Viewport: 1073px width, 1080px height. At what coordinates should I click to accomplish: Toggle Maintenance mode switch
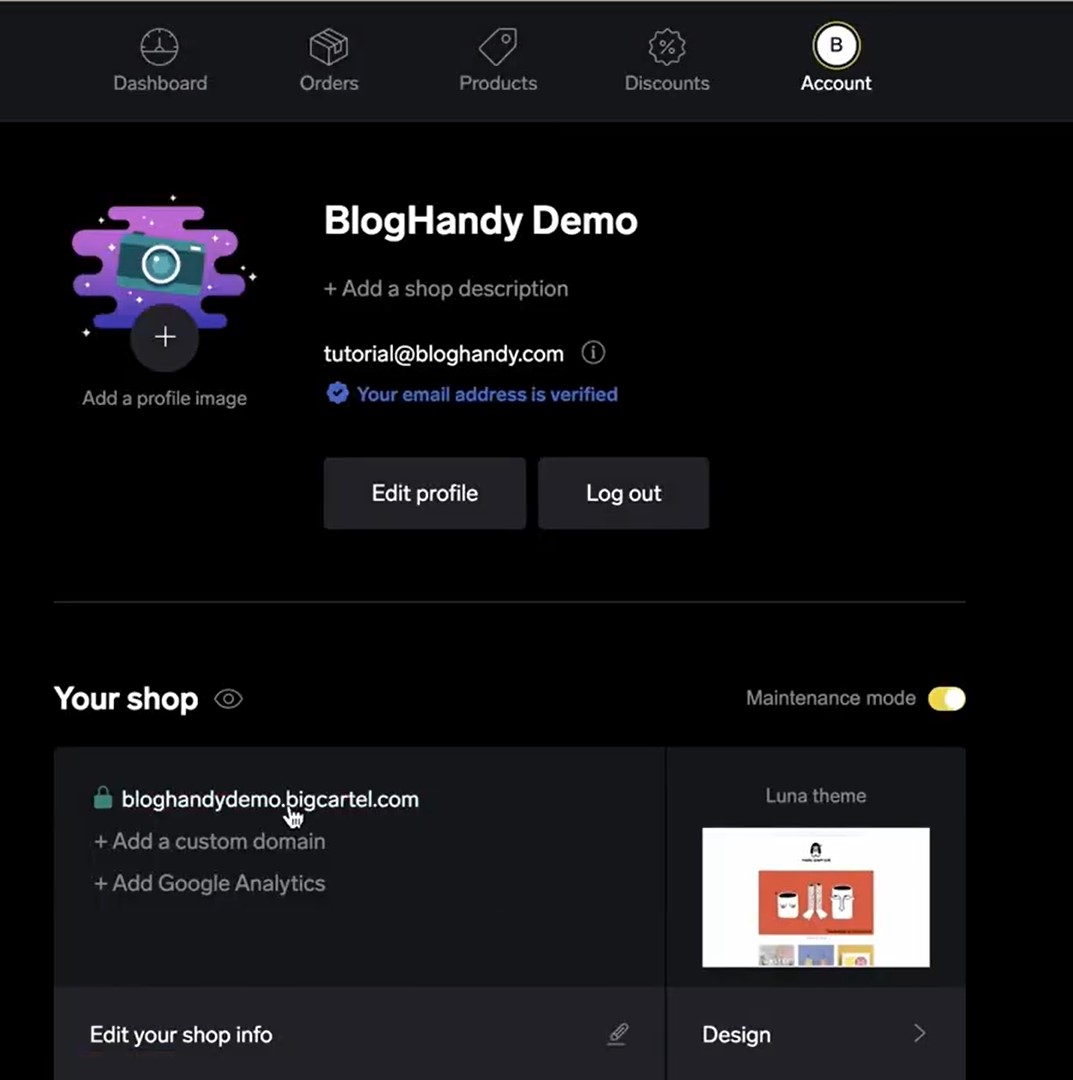click(x=946, y=698)
